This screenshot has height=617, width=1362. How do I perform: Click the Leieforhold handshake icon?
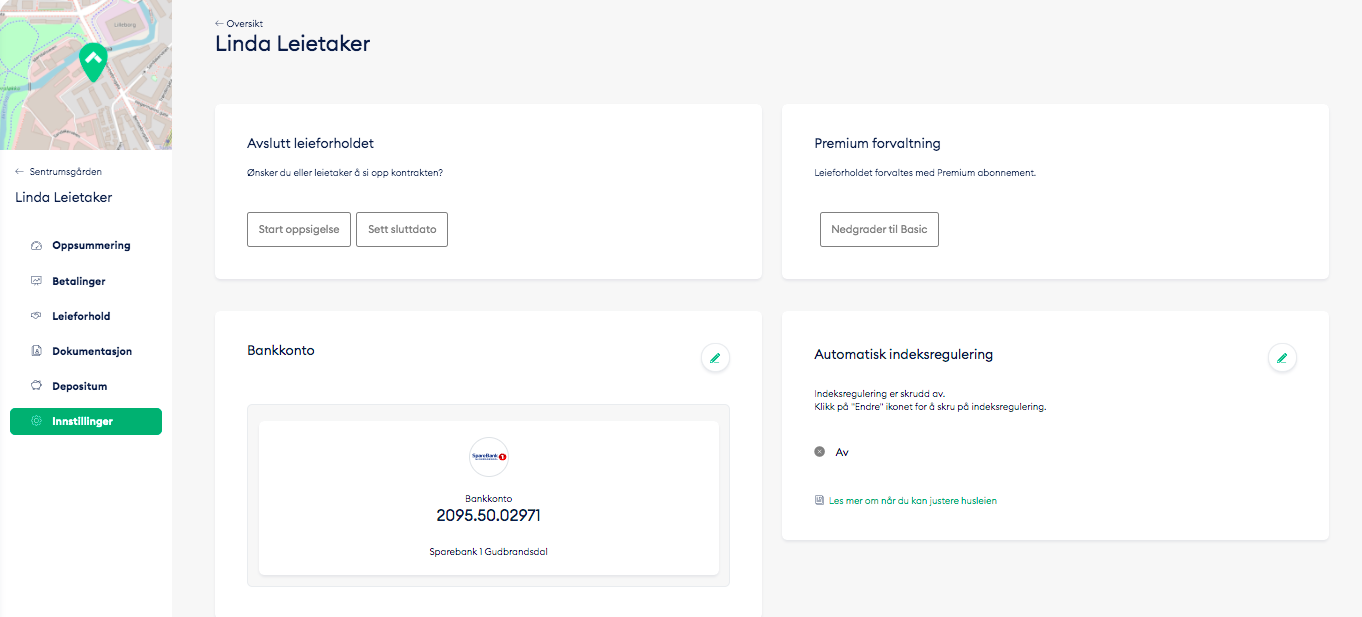click(37, 316)
